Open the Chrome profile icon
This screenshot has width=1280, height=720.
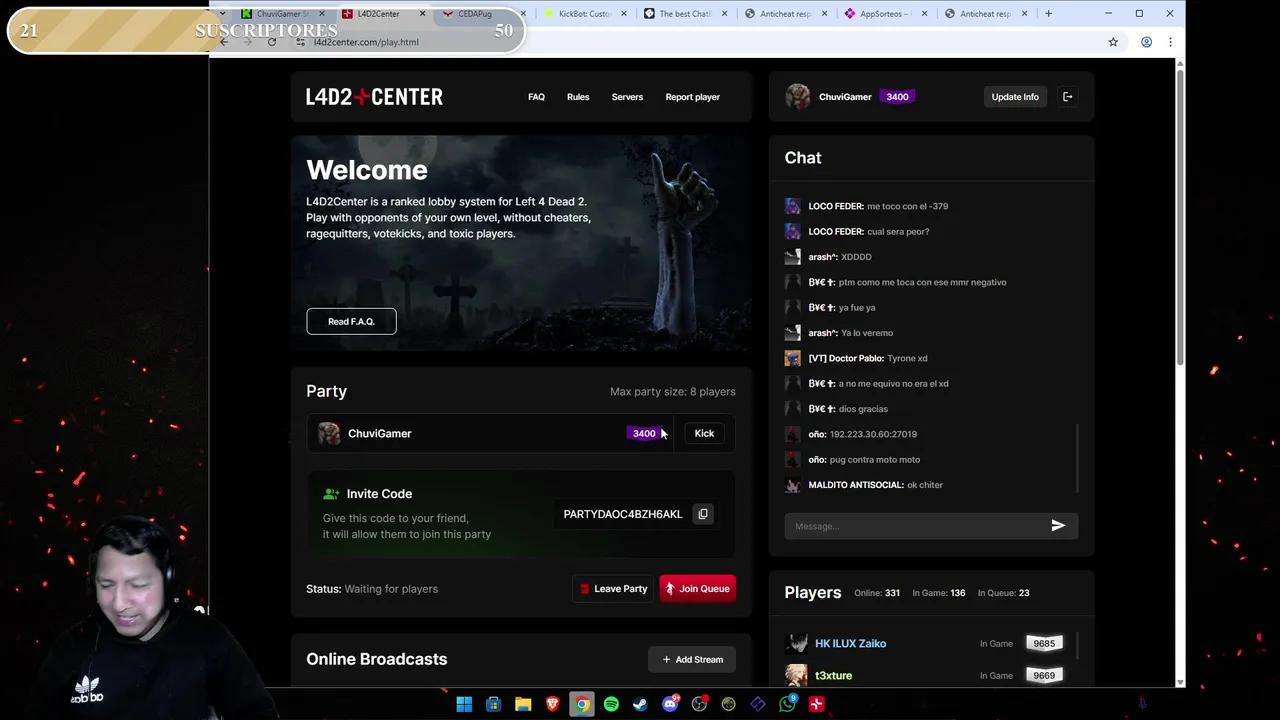[1146, 42]
